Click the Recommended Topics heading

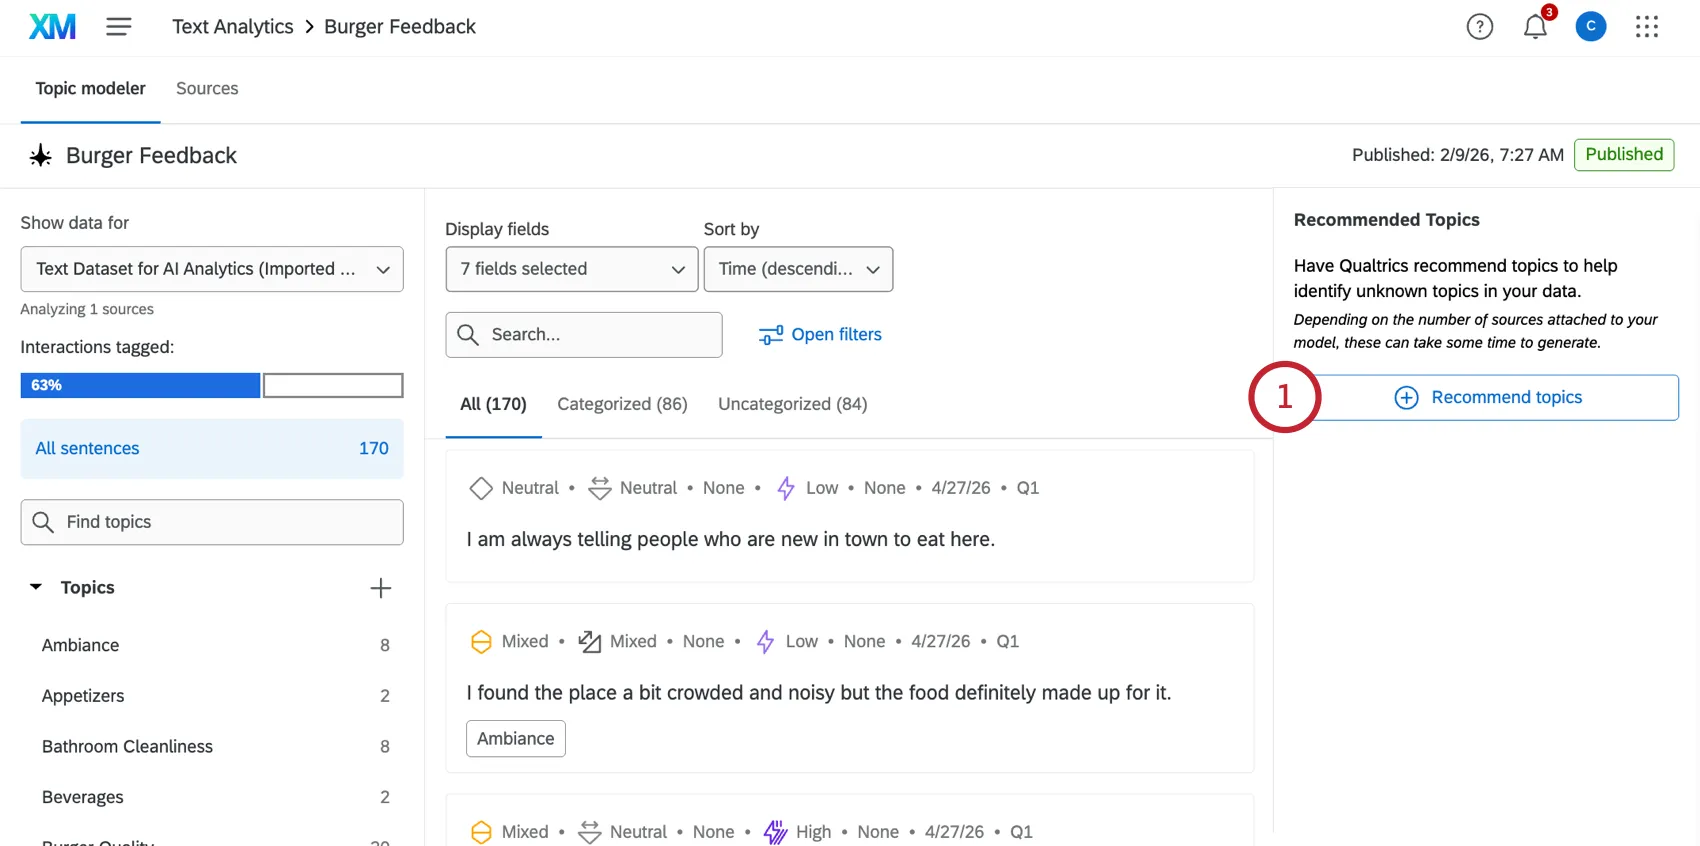[1386, 220]
